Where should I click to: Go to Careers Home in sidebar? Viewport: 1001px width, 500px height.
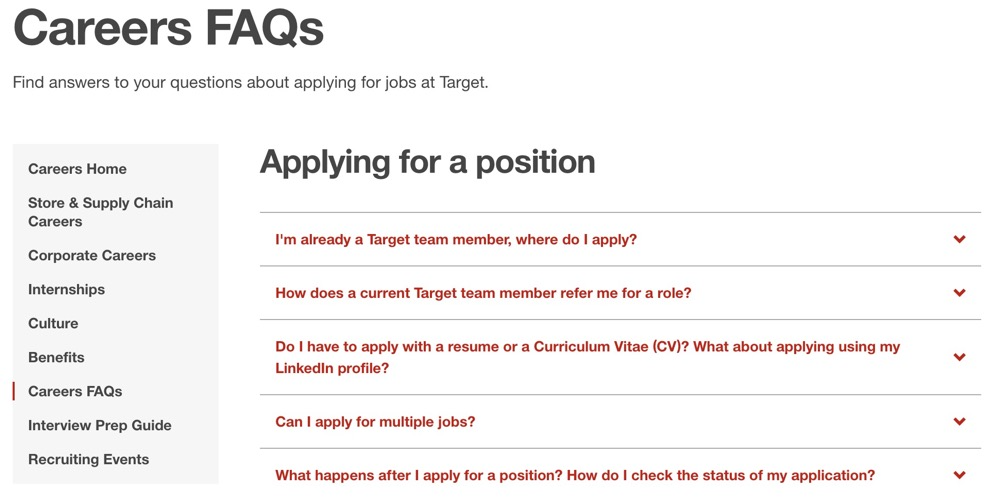[x=77, y=169]
